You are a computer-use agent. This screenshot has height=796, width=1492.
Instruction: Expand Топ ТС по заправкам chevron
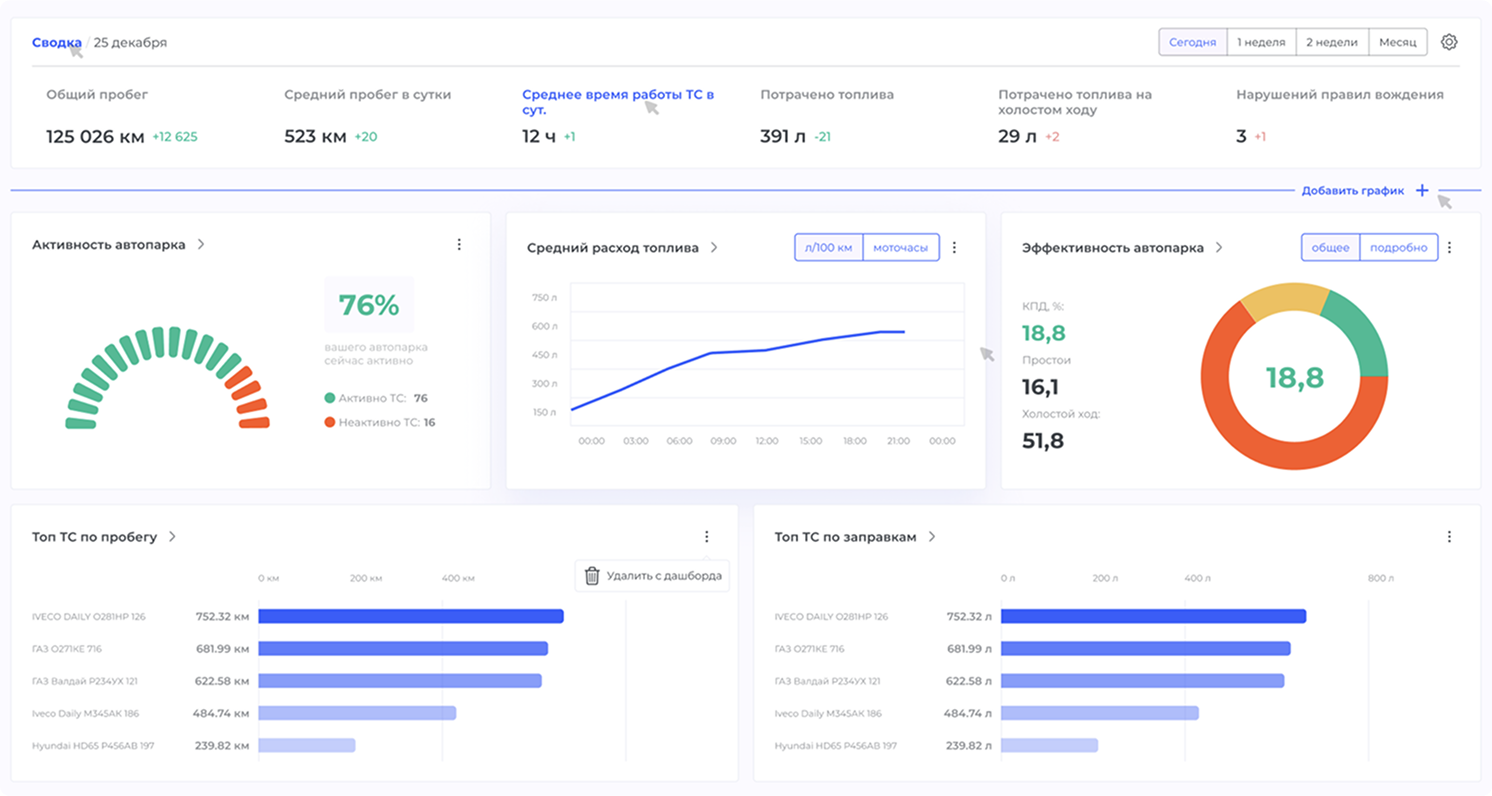(931, 537)
